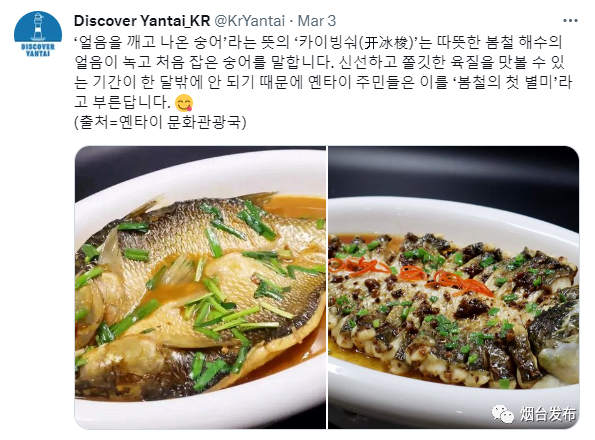This screenshot has height=440, width=595.
Task: Open the Discover Yantai_KR display name
Action: tap(142, 20)
